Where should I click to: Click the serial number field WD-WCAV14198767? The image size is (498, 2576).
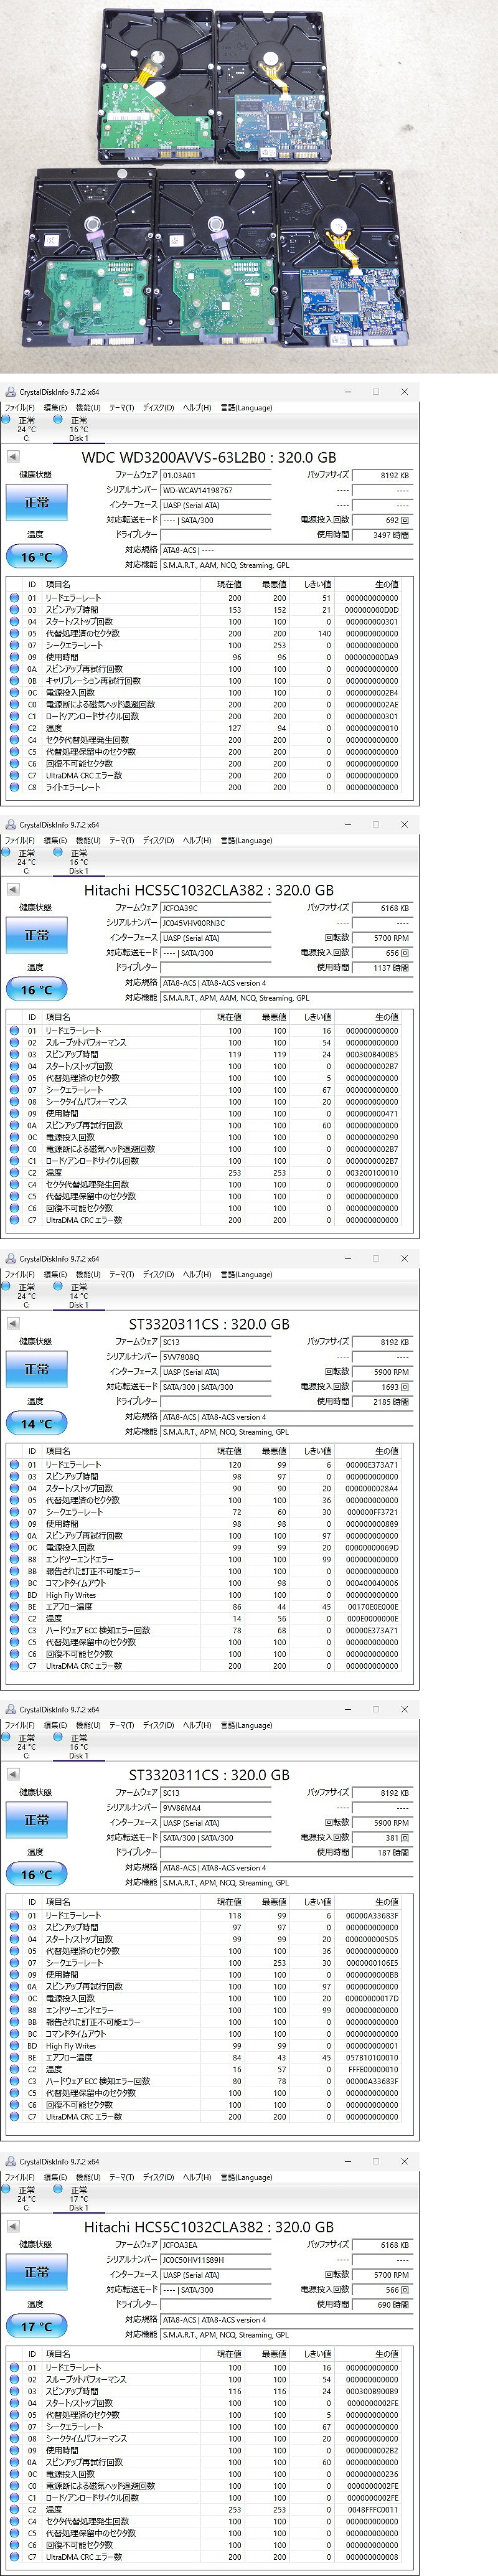coord(215,491)
